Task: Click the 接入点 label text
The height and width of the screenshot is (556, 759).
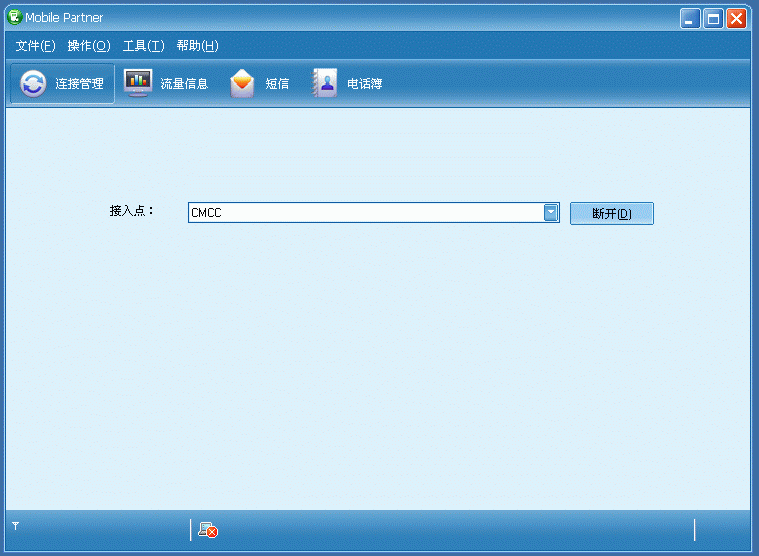Action: pos(131,212)
